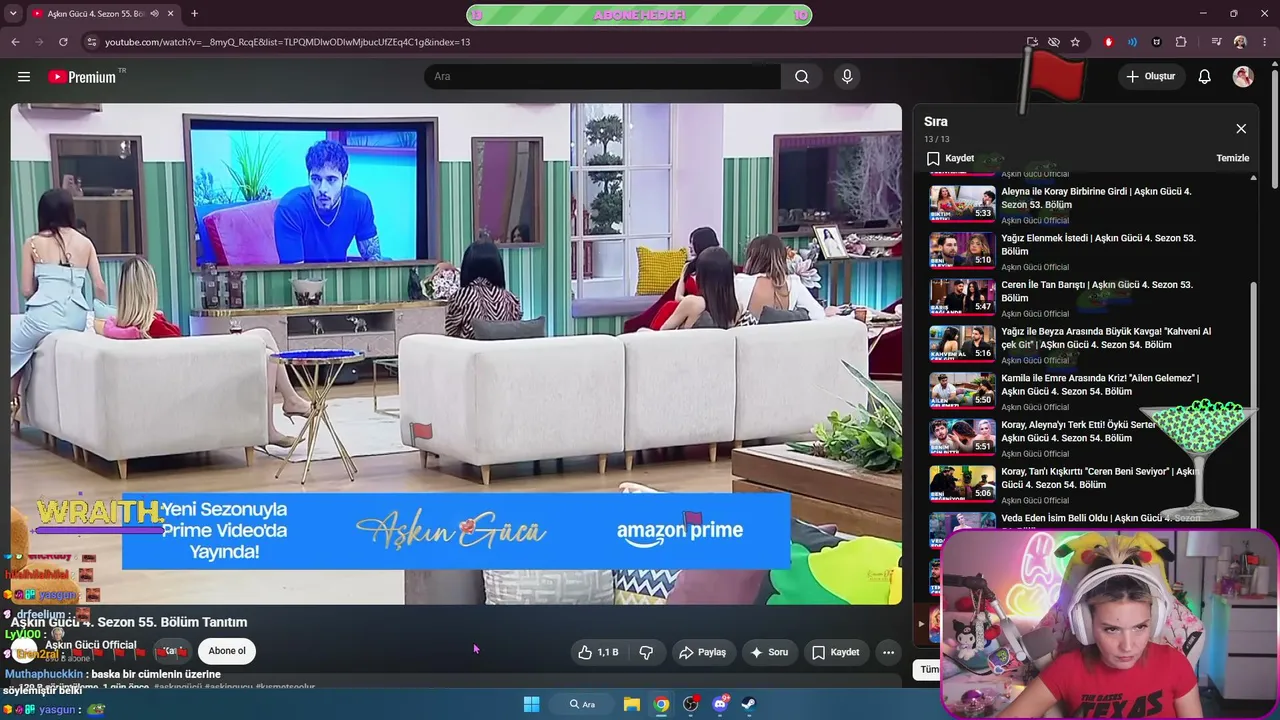
Task: Click the 5:06 duration thumbnail in queue
Action: click(962, 483)
